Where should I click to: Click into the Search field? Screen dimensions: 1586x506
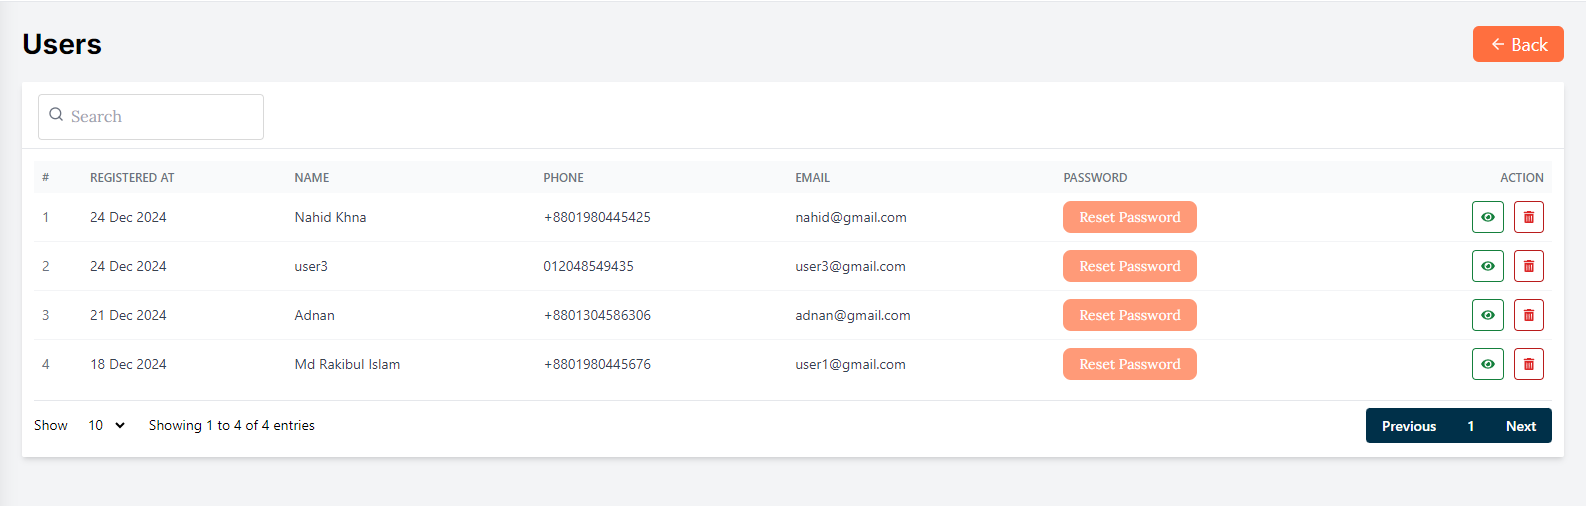[x=160, y=117]
